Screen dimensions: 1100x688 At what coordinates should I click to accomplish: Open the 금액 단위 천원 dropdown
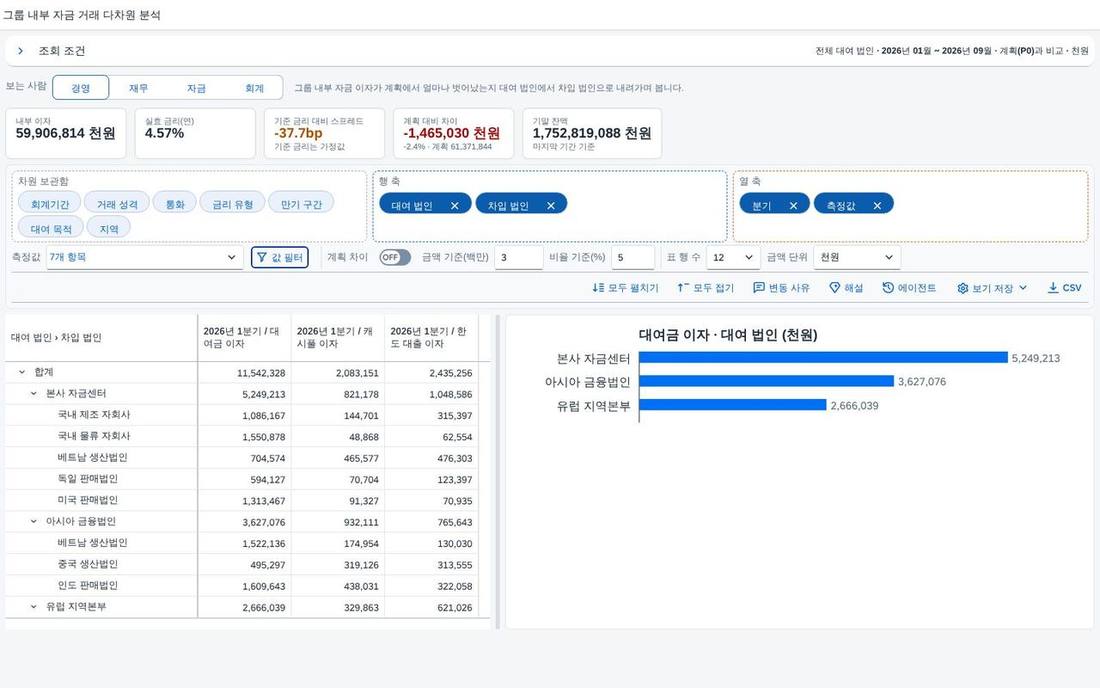pos(857,257)
